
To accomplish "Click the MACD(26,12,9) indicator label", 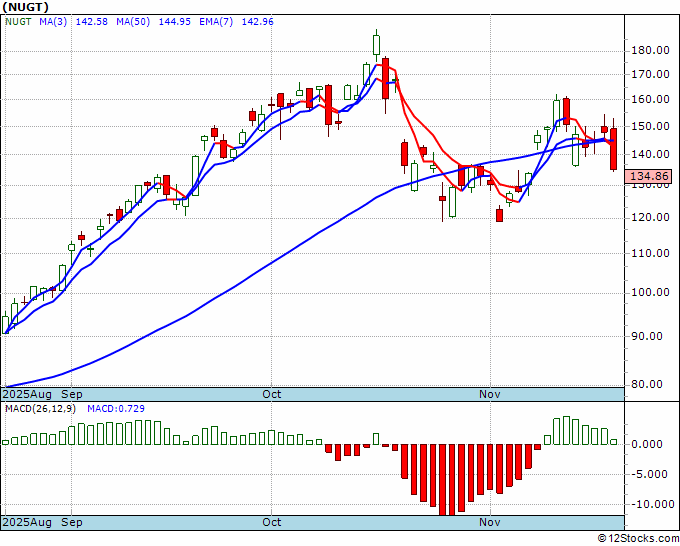I will [41, 409].
